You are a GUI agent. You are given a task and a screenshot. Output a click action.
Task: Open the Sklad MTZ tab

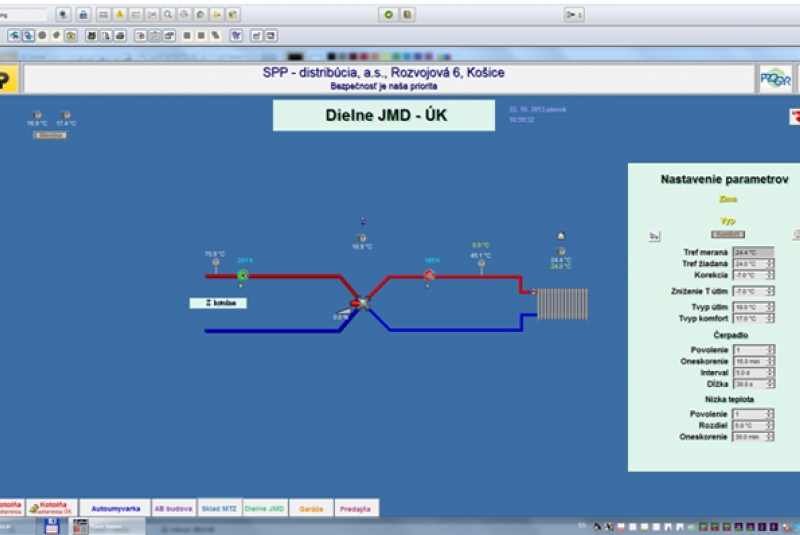[219, 508]
